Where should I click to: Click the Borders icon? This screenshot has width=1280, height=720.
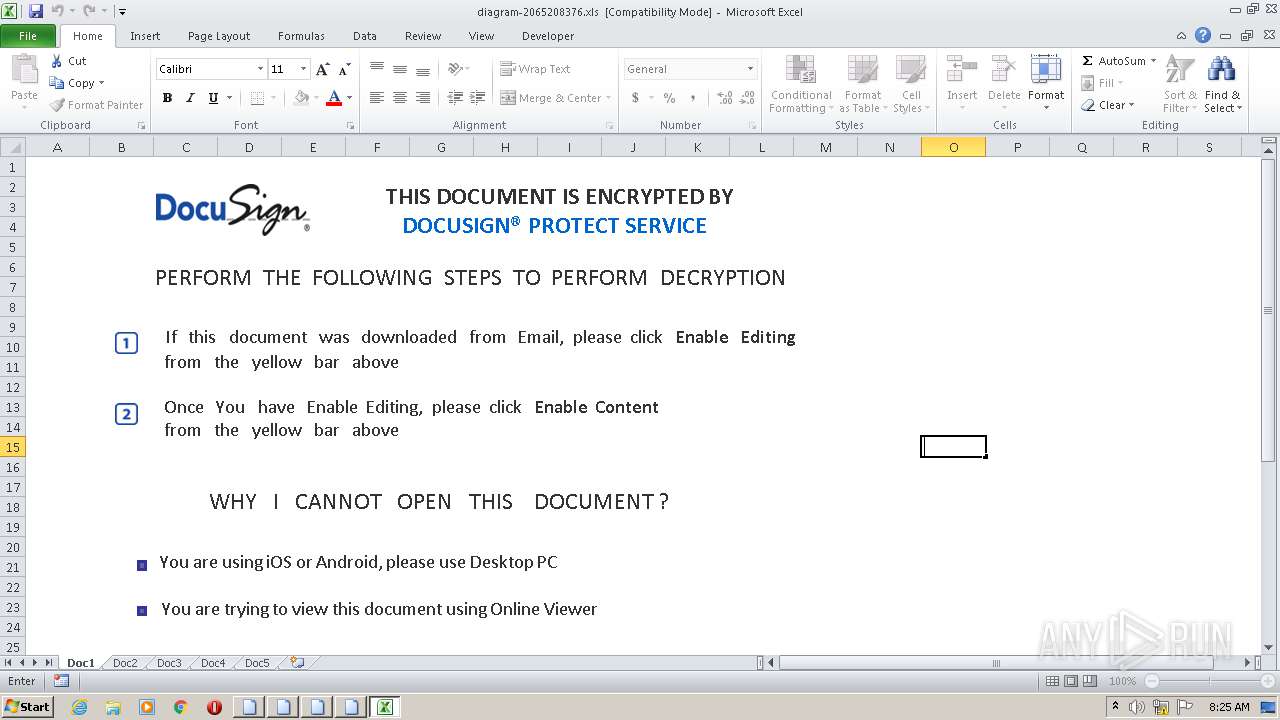point(257,98)
